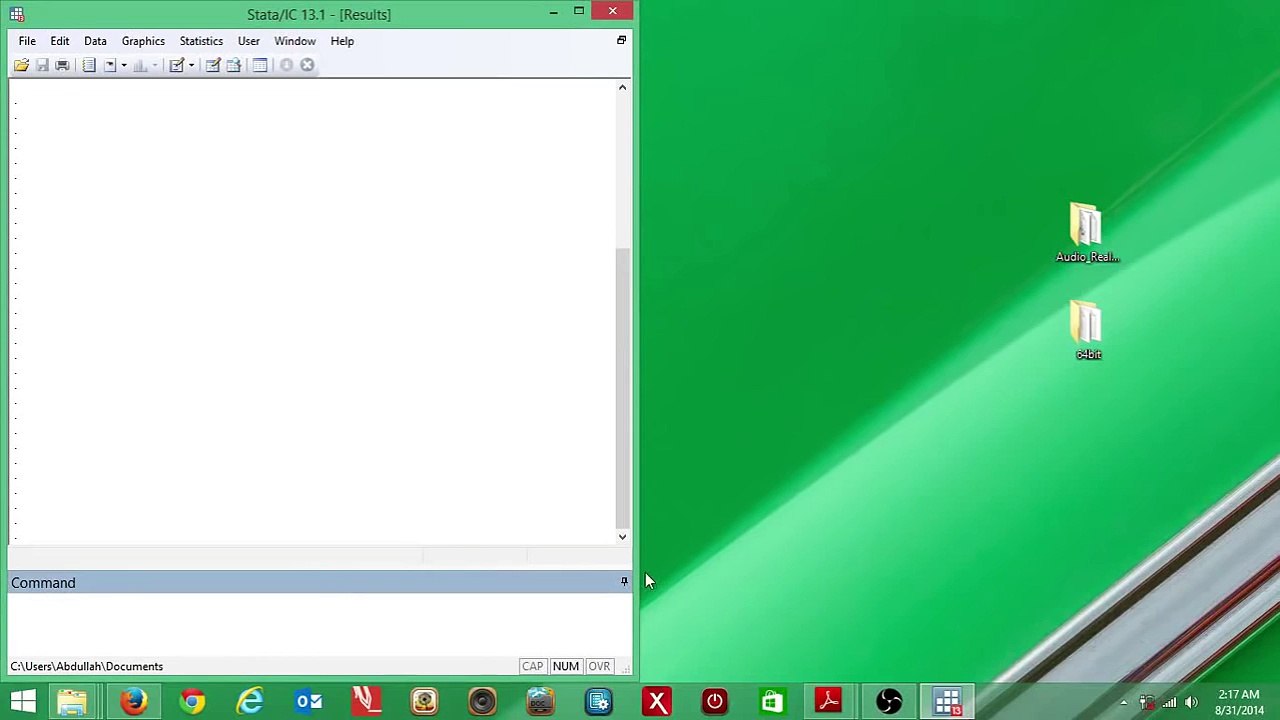Click the More (clear -more-) toolbar icon

pos(286,65)
